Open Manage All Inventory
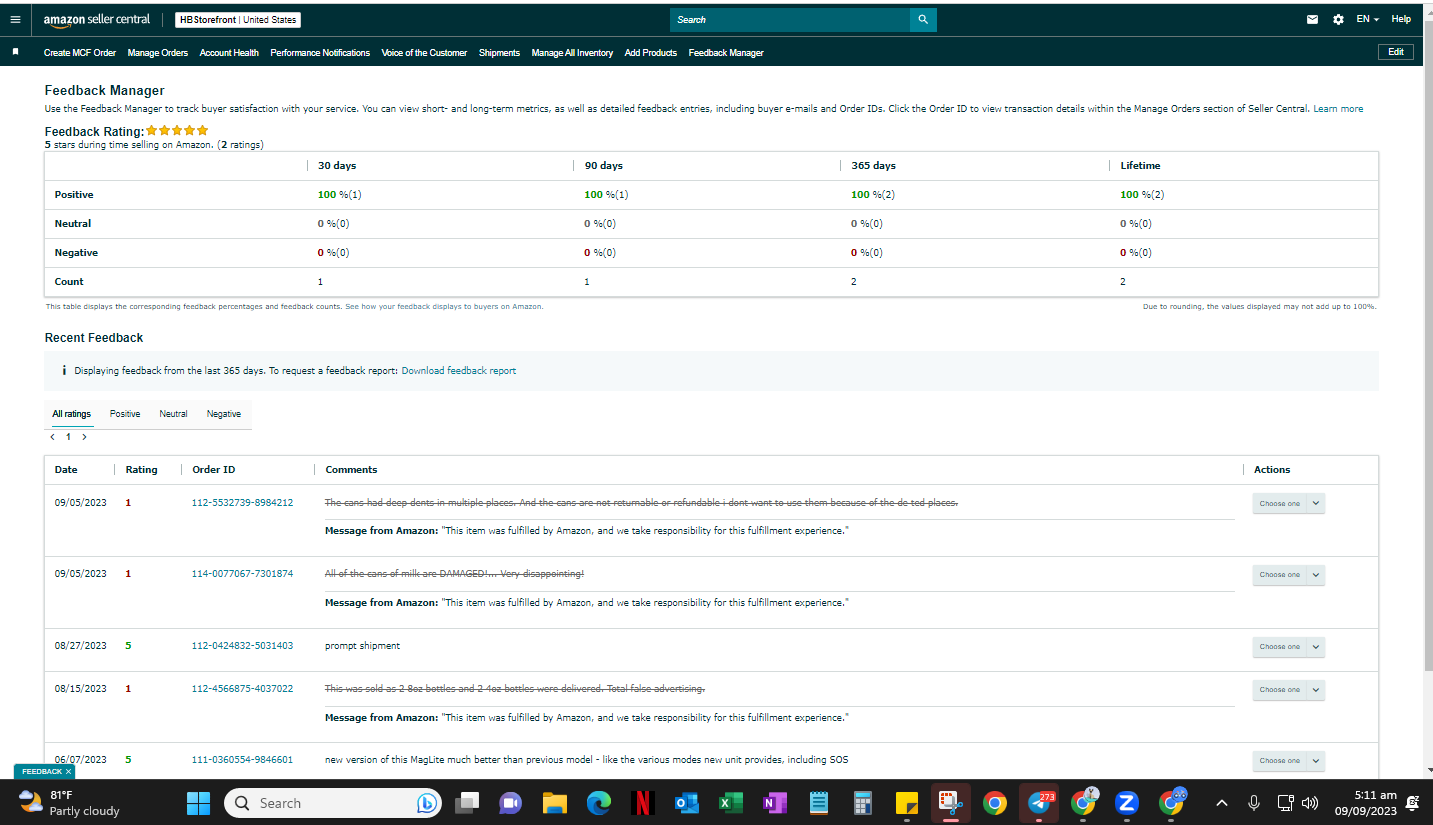This screenshot has width=1433, height=825. coord(572,53)
